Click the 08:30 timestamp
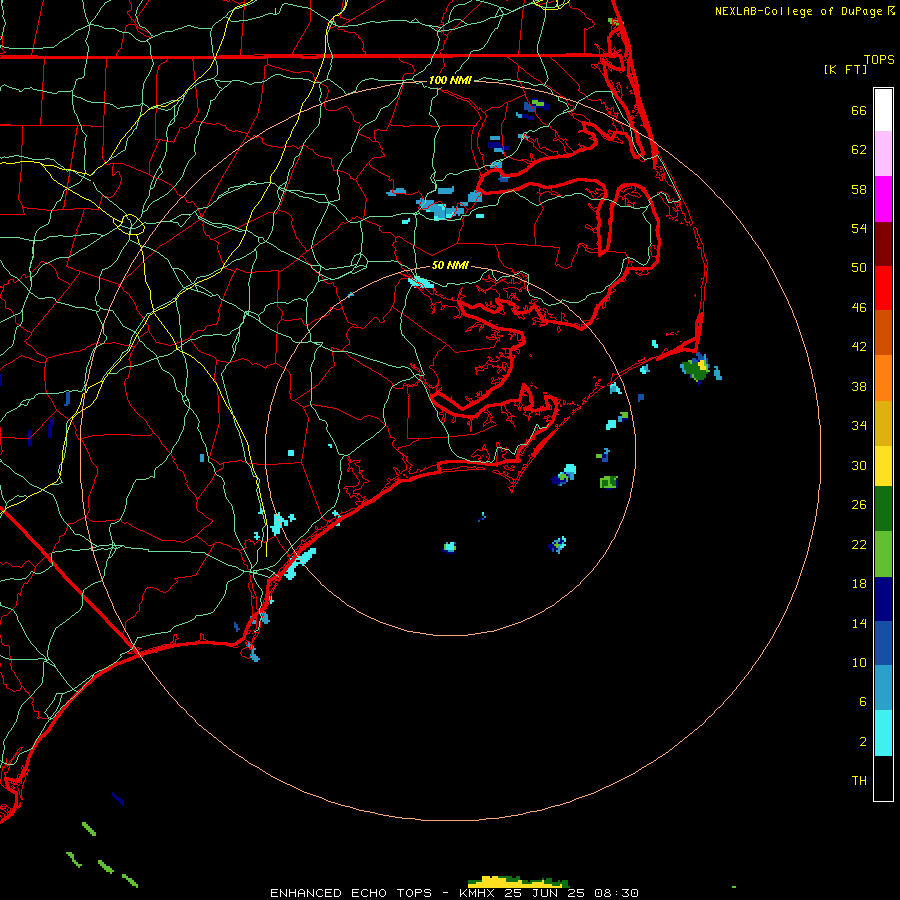900x900 pixels. tap(616, 893)
